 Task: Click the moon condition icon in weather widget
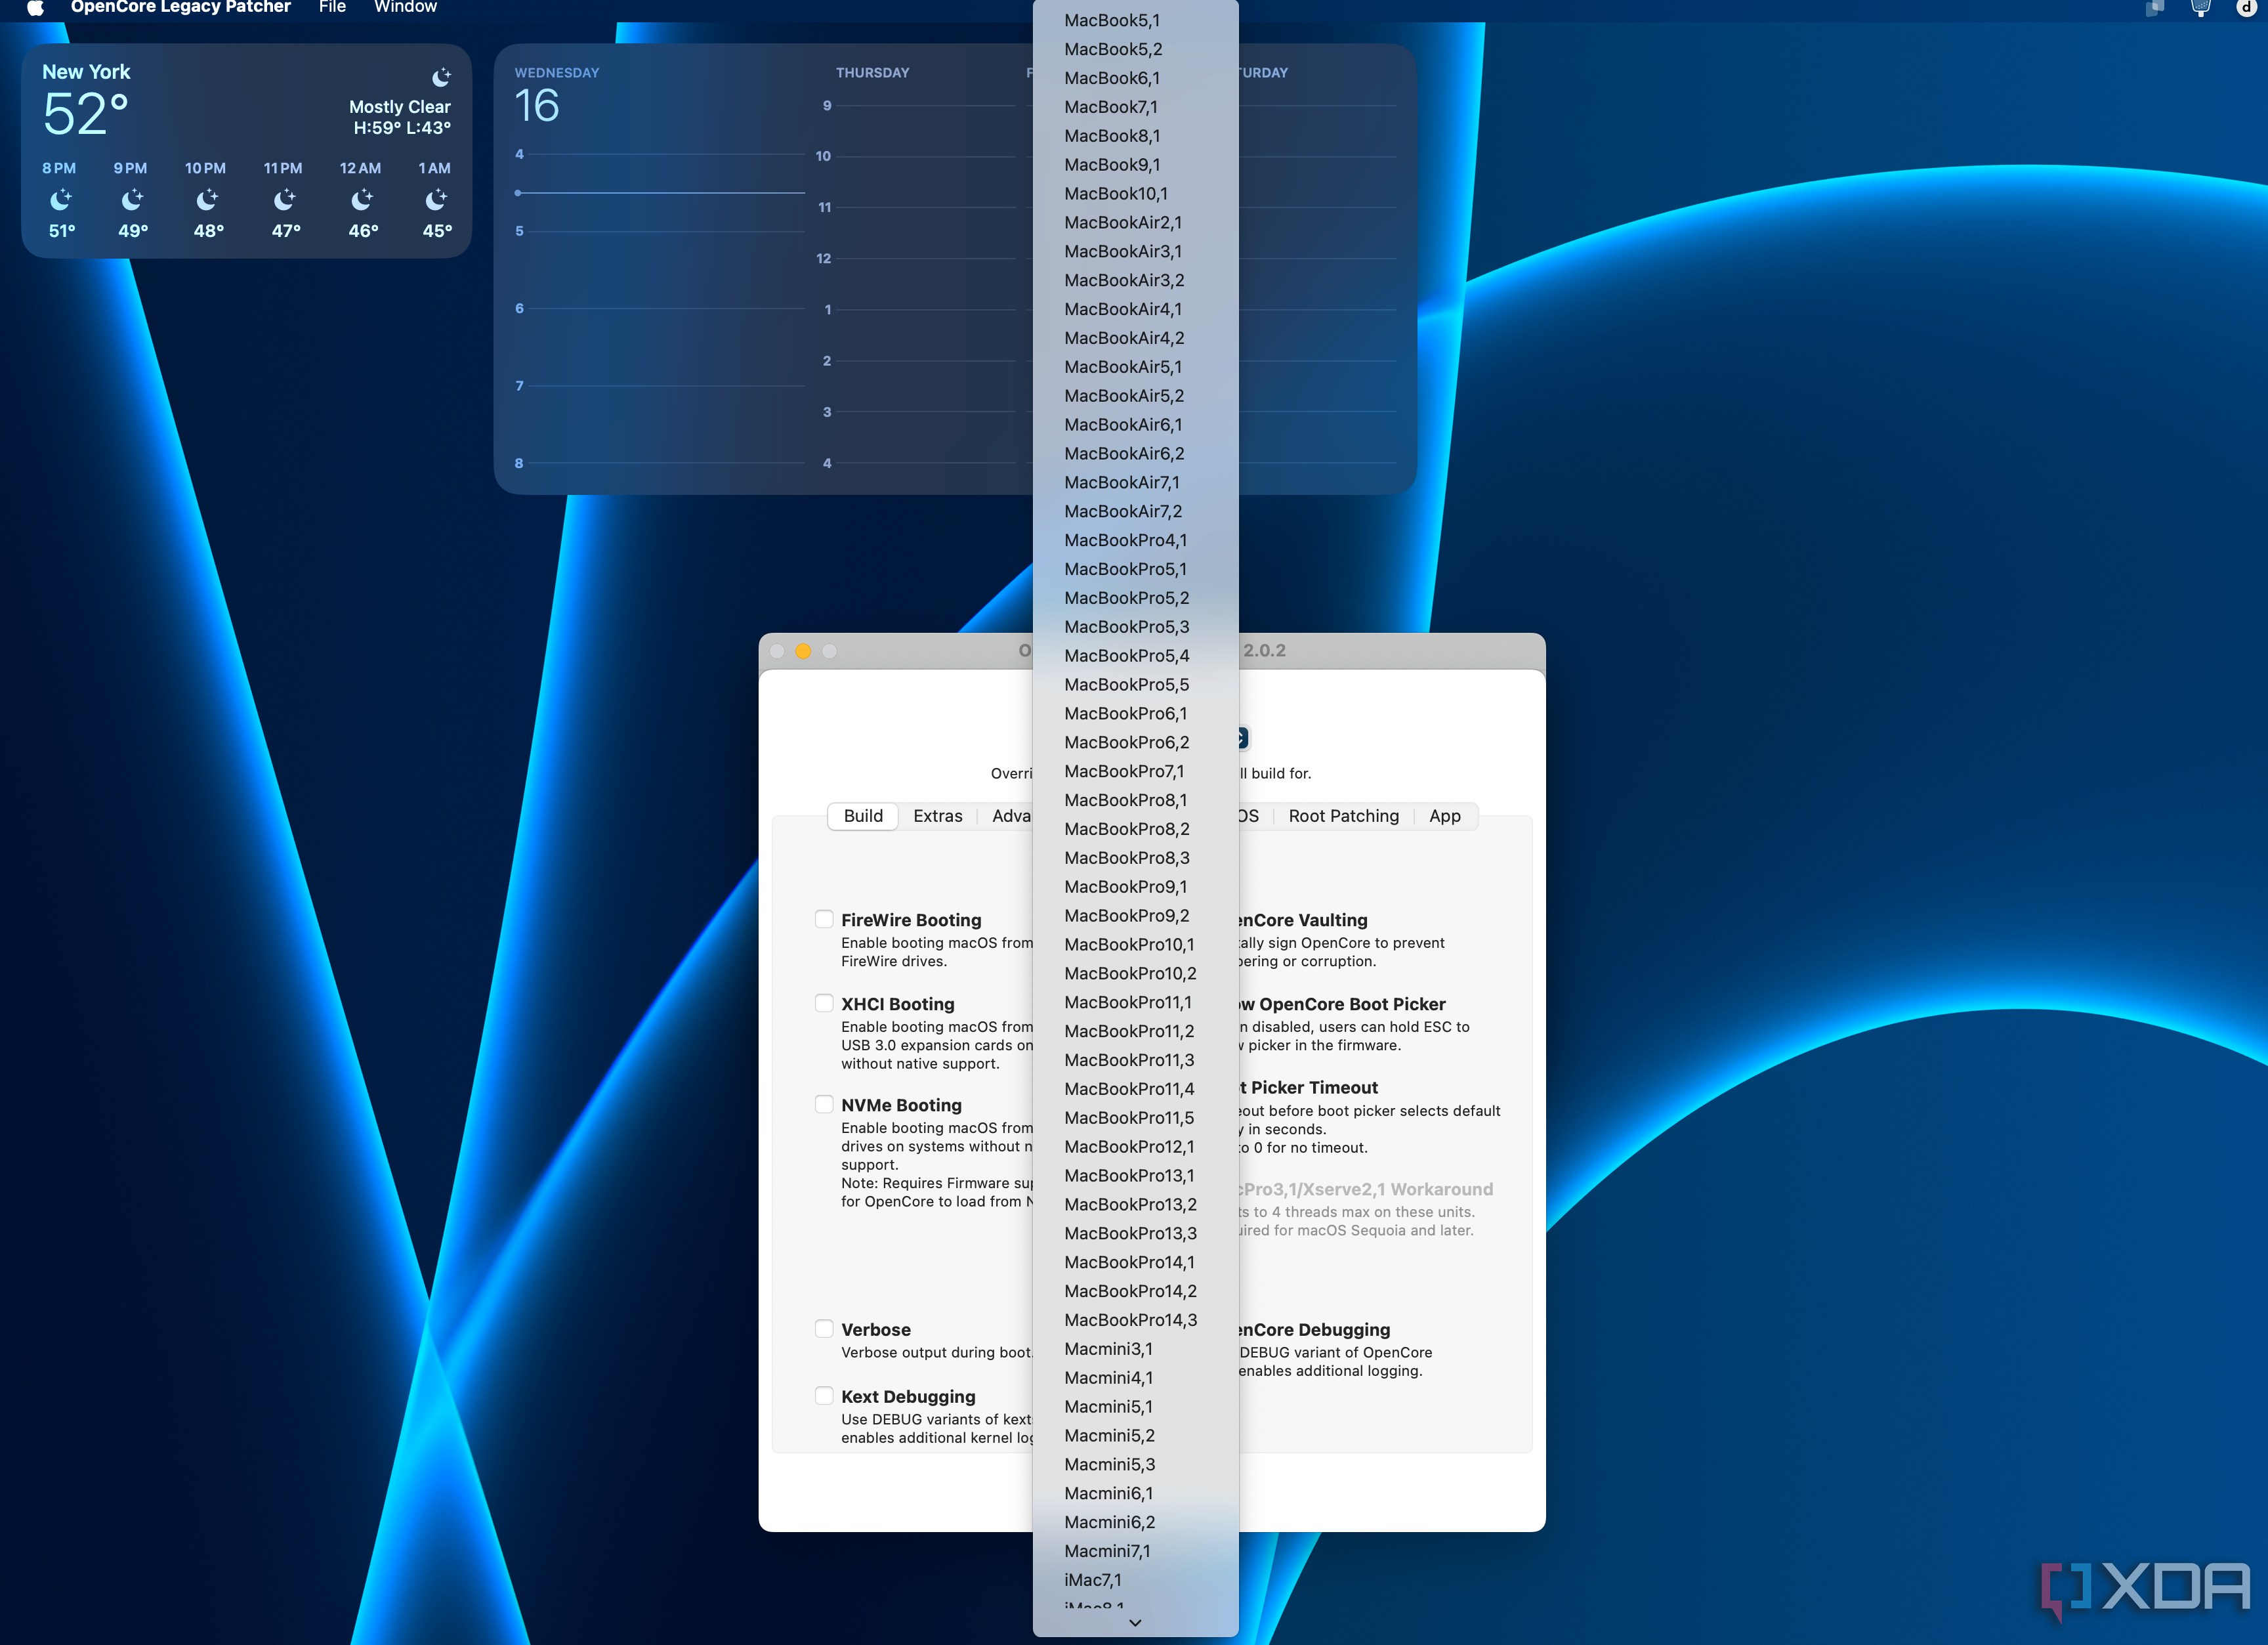[x=441, y=77]
